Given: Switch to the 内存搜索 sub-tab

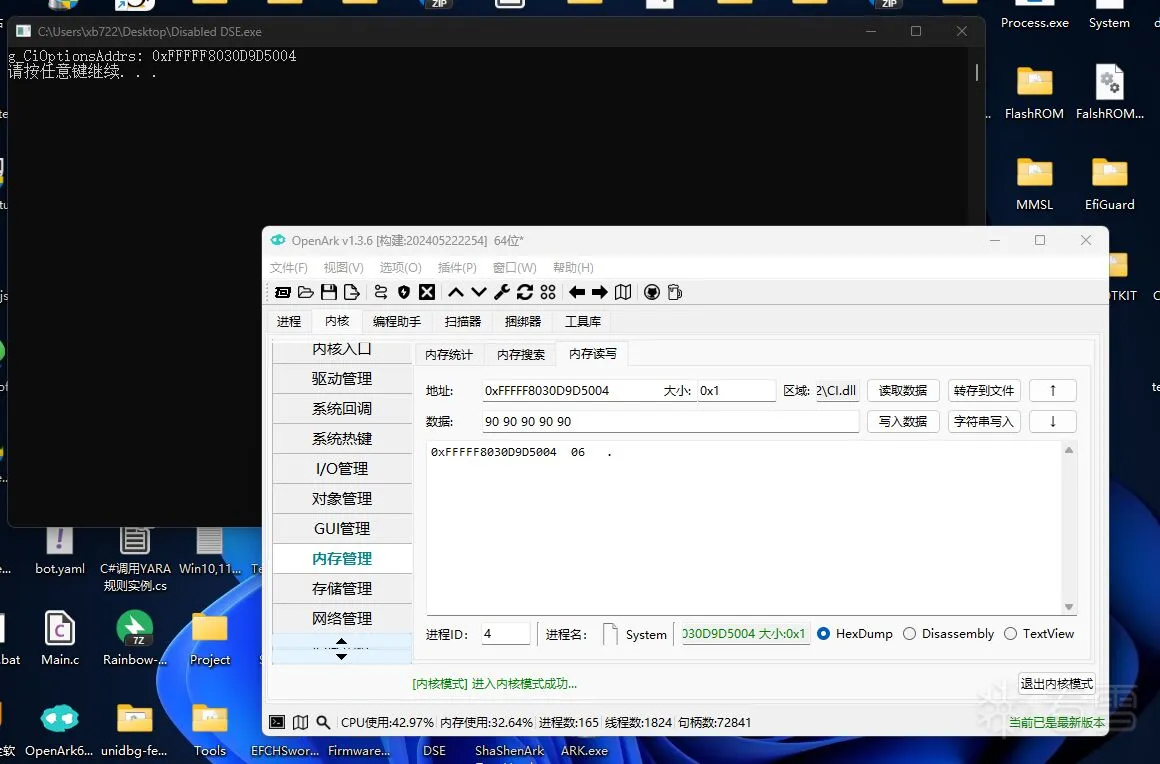Looking at the screenshot, I should [x=521, y=354].
